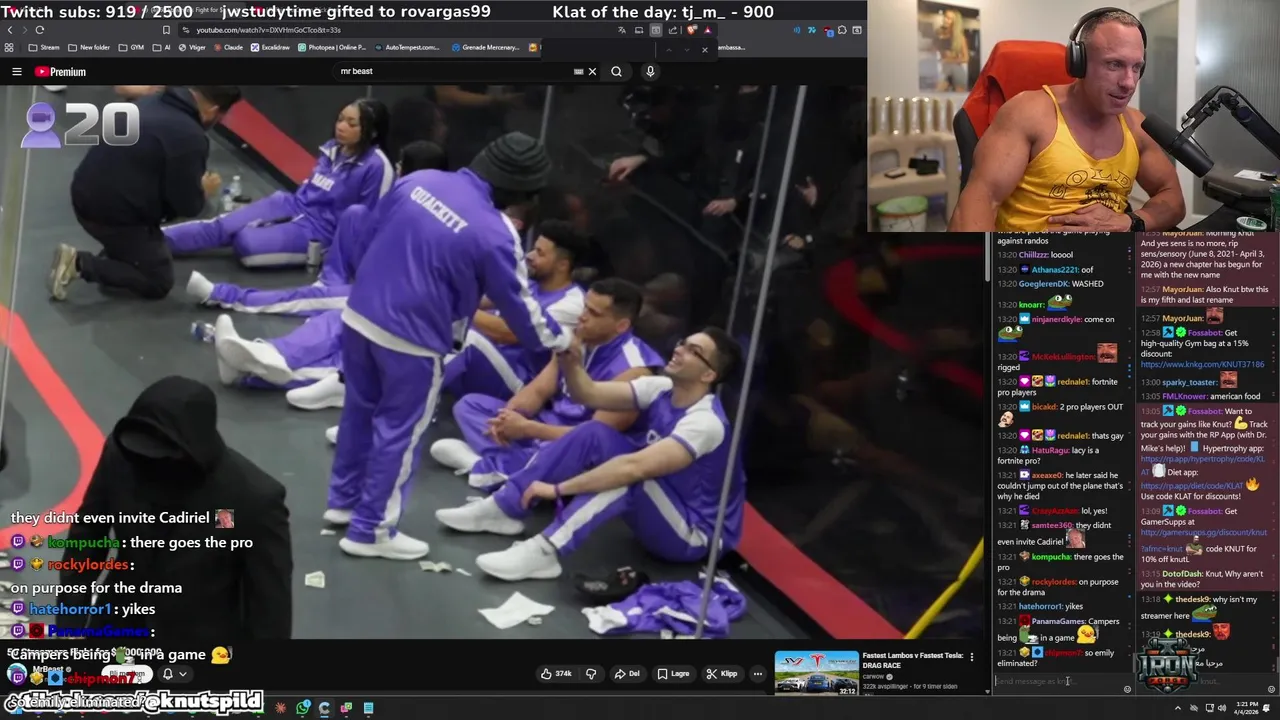Select username DotofDash in right chat

[1184, 574]
